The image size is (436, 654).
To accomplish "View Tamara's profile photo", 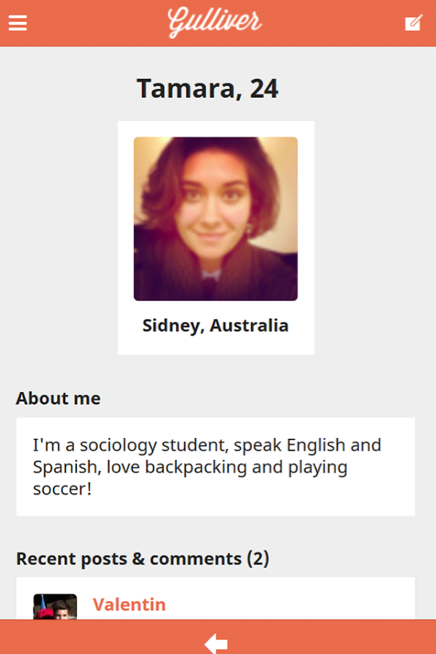I will pos(216,219).
